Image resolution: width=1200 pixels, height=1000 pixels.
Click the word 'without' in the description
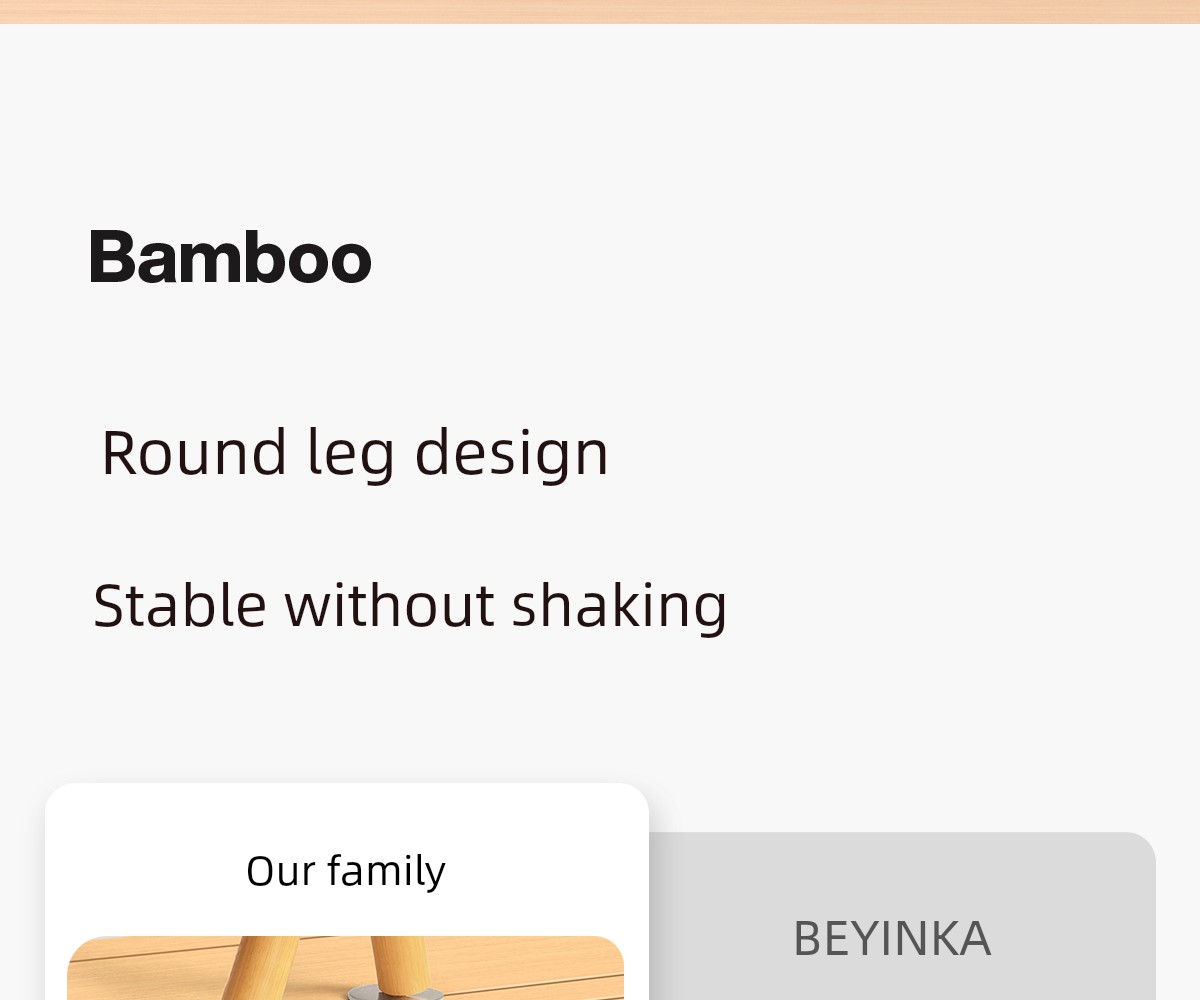tap(390, 605)
